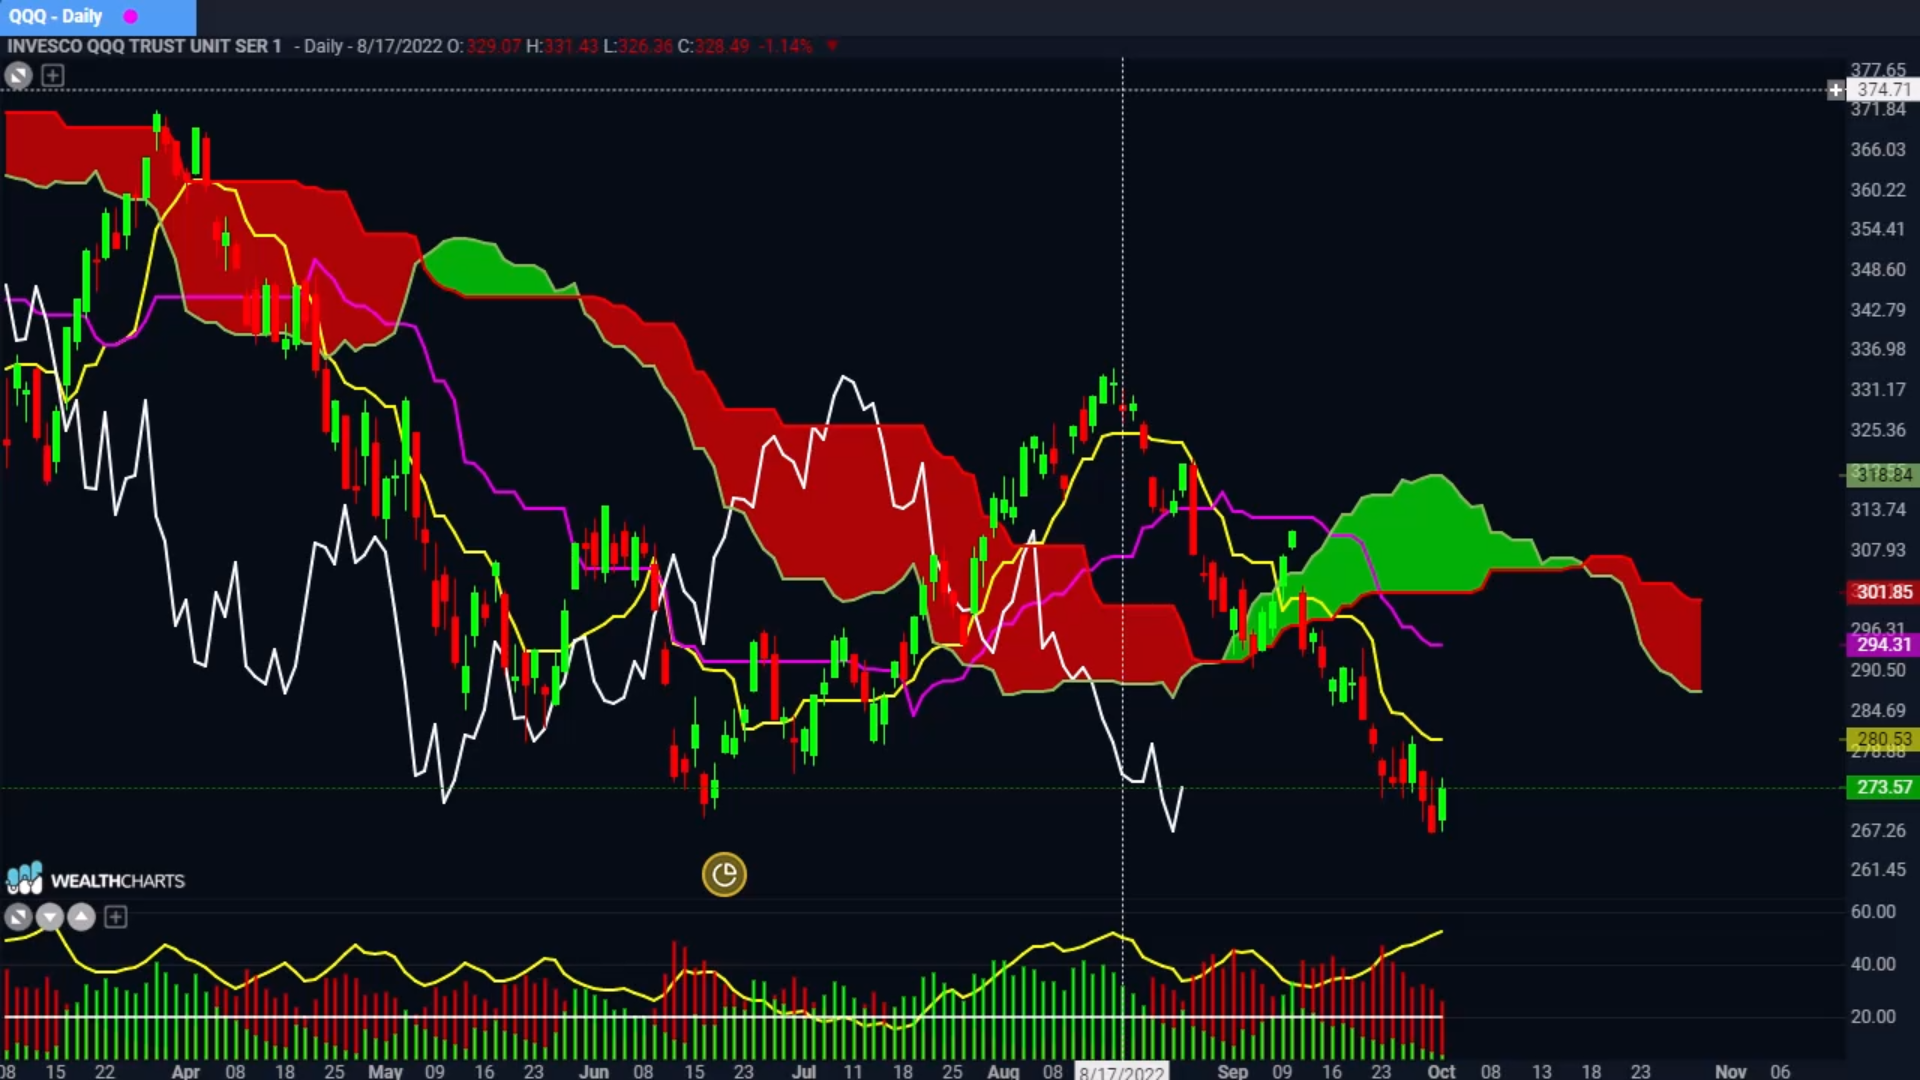Click the -1.14% change value
1920x1080 pixels.
(786, 46)
